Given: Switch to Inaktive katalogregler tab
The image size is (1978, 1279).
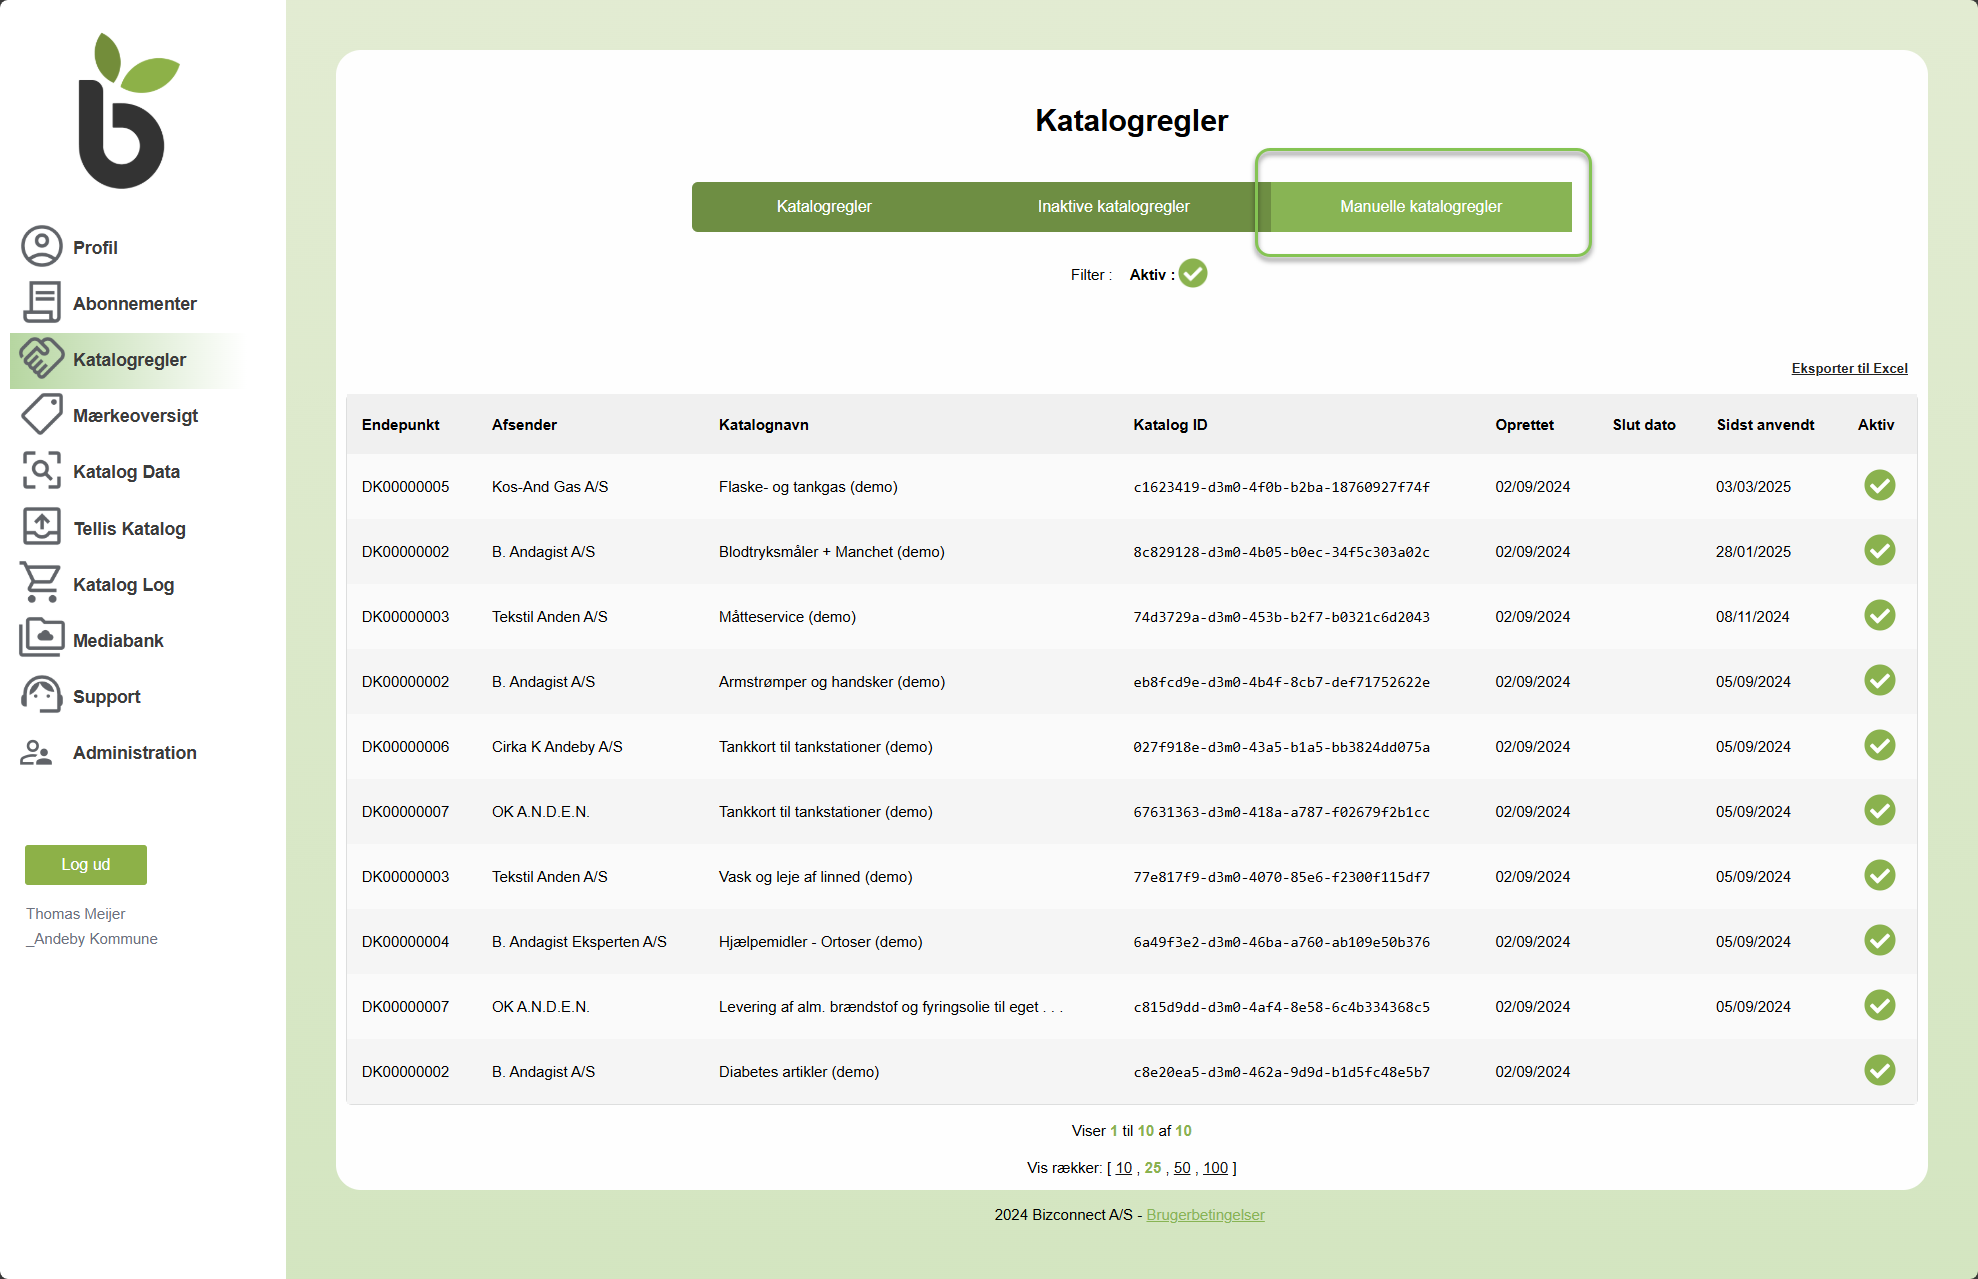Looking at the screenshot, I should [1113, 207].
